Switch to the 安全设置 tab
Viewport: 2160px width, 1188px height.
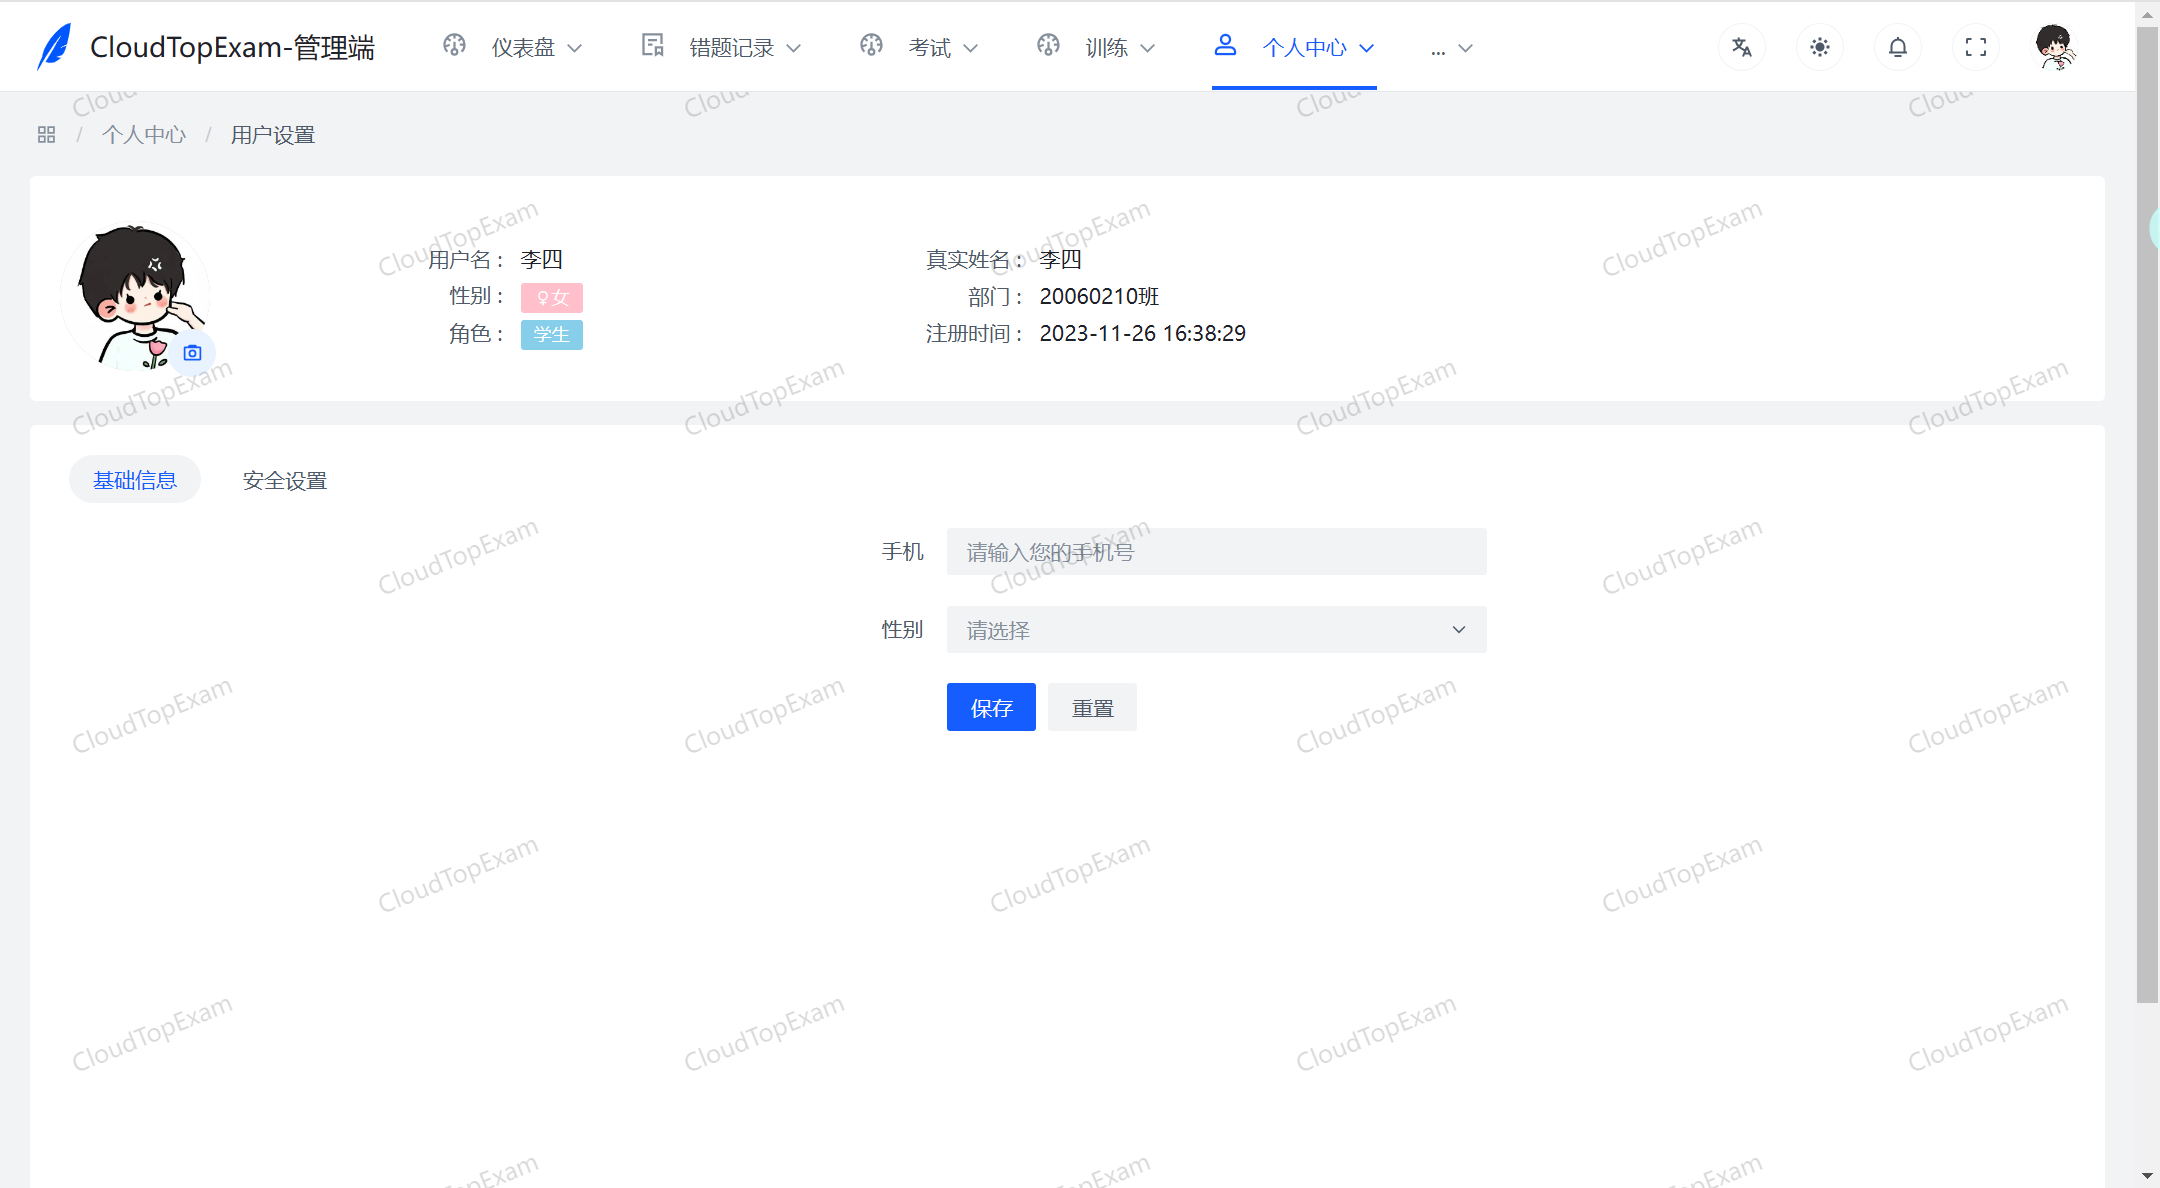pos(284,480)
